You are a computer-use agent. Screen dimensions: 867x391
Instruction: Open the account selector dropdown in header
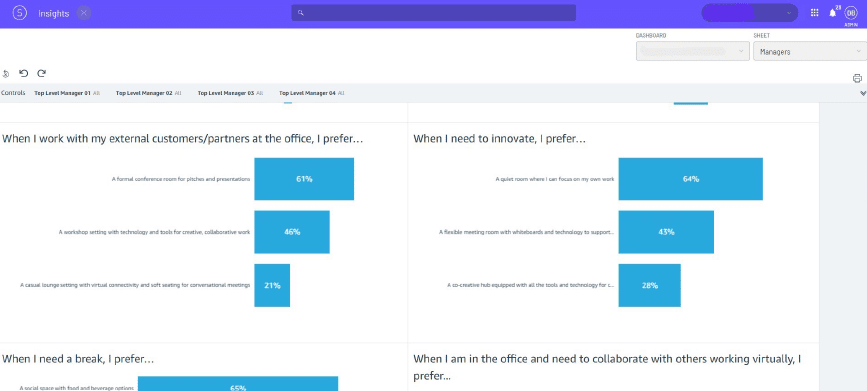(x=749, y=13)
